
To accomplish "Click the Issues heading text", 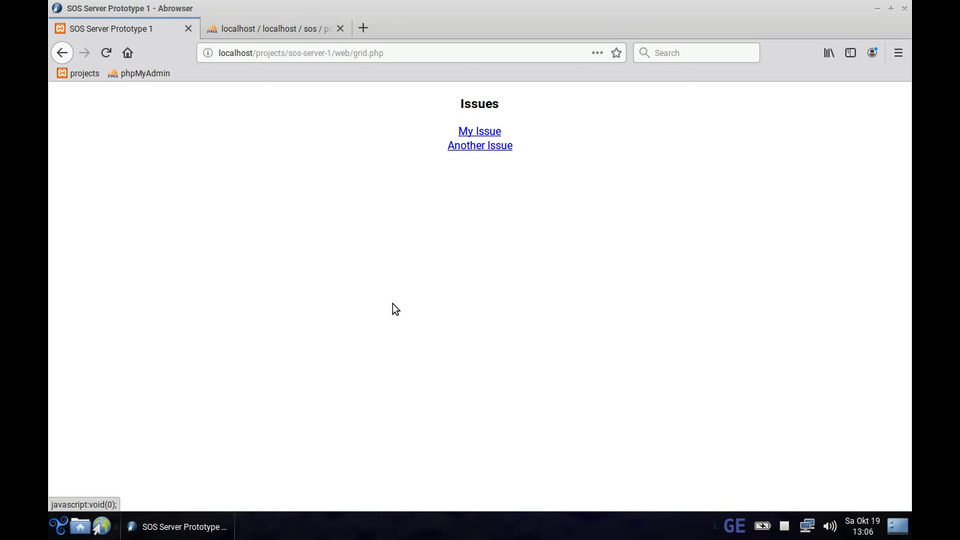I will point(479,103).
